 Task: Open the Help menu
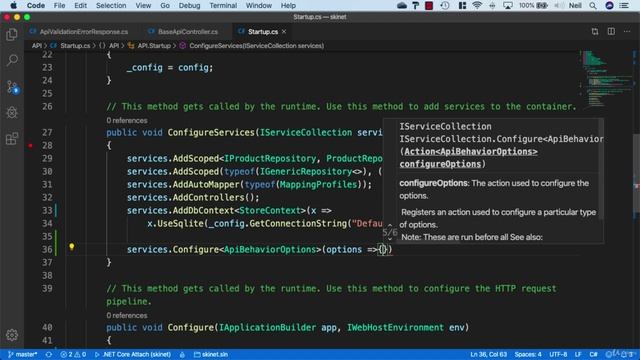click(x=288, y=5)
